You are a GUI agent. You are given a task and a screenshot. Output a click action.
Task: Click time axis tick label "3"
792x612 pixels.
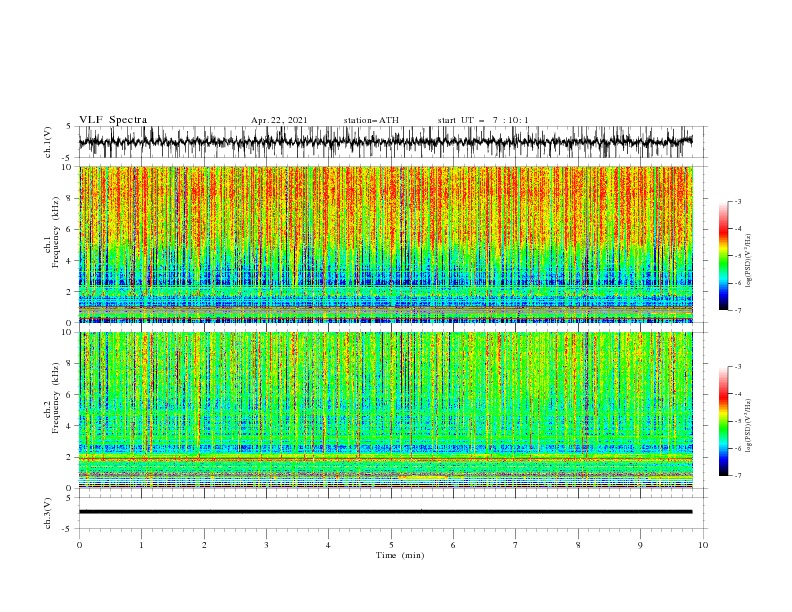266,545
